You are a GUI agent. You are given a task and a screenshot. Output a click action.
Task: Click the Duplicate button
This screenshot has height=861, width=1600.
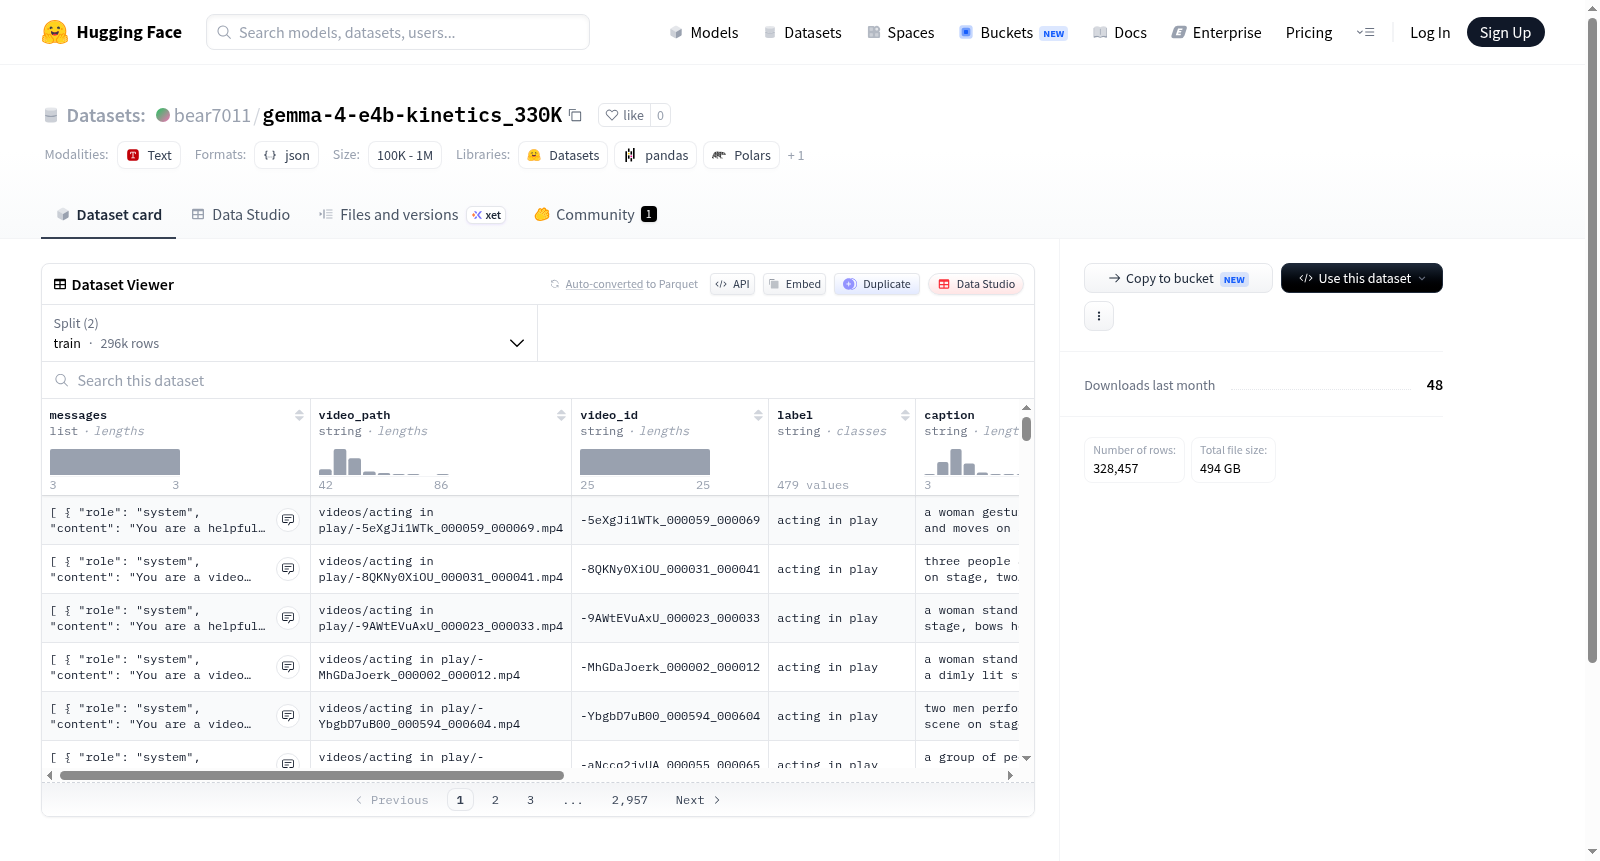coord(876,284)
